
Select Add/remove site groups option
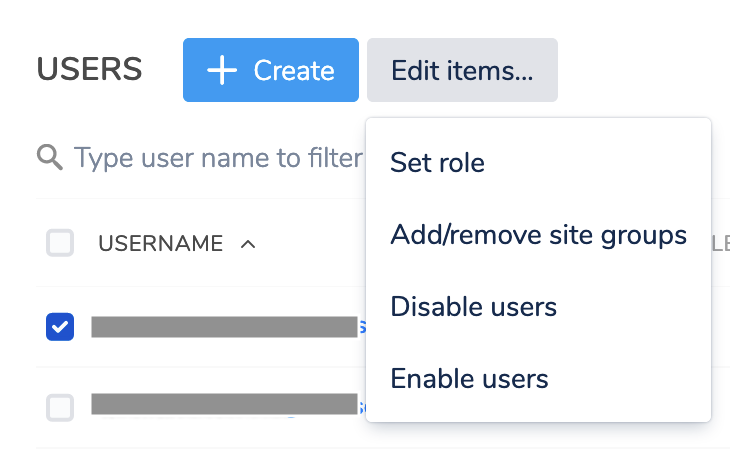click(538, 235)
